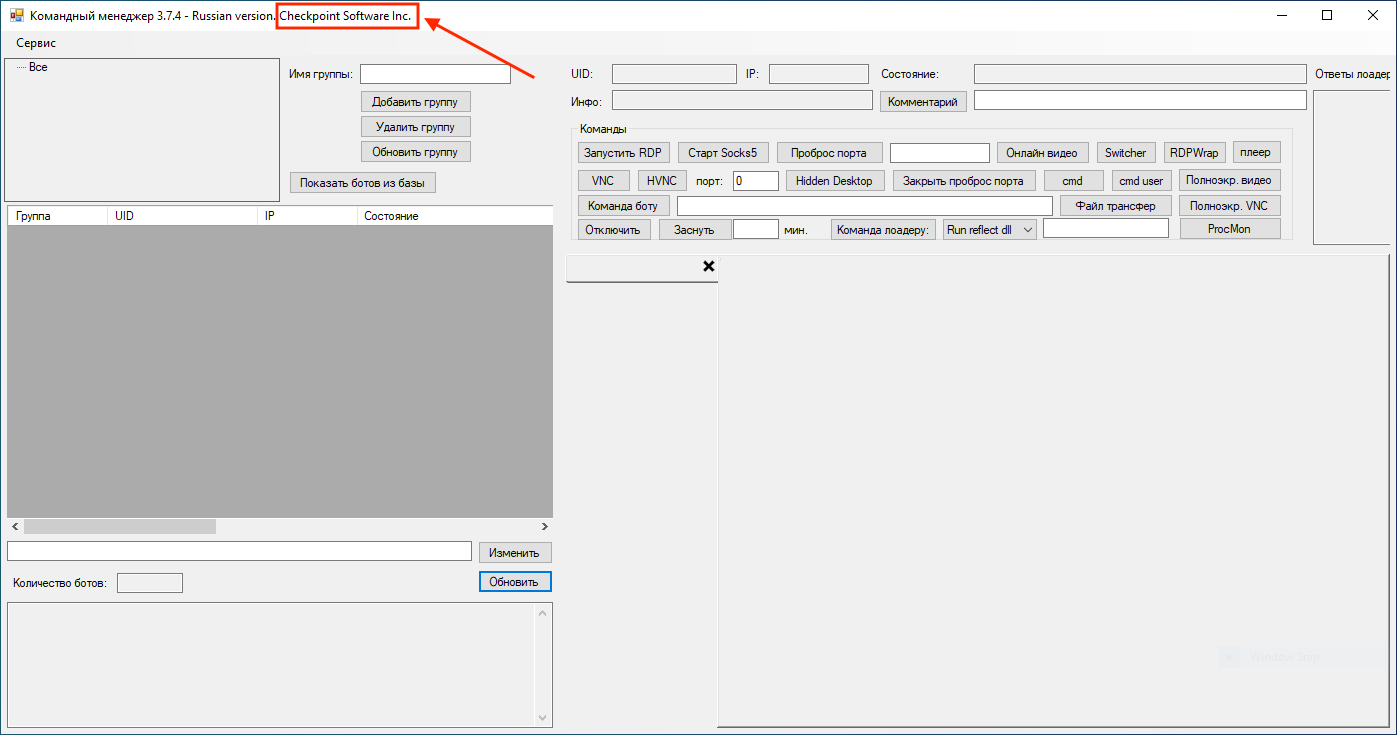Click the Инфо text field
Screen dimensions: 1397x735
click(x=742, y=100)
